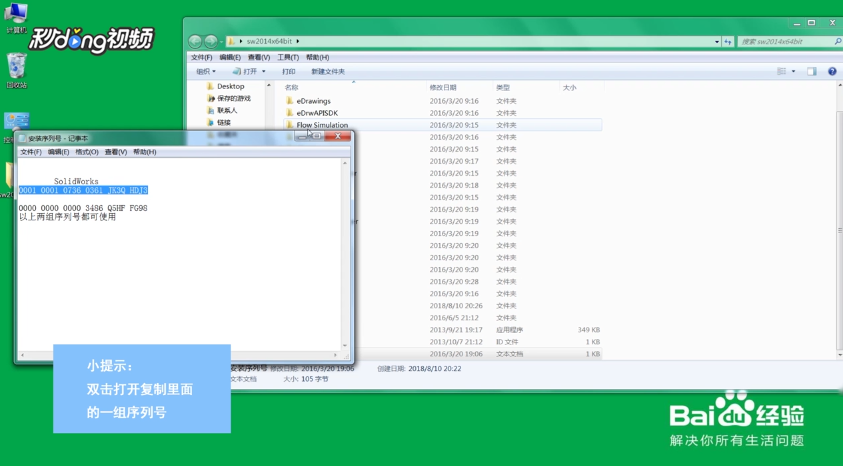This screenshot has height=466, width=843.
Task: Open Explorer 编辑(E) menu
Action: click(230, 58)
